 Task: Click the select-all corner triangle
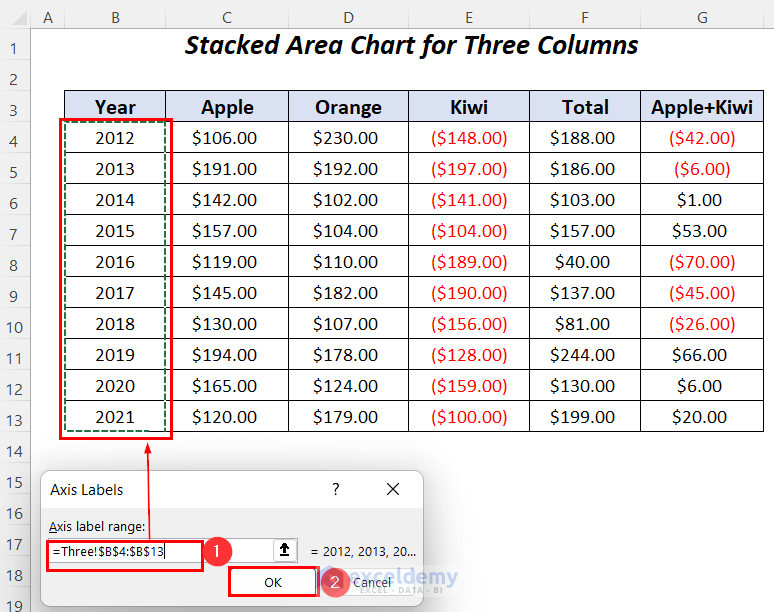[x=16, y=17]
